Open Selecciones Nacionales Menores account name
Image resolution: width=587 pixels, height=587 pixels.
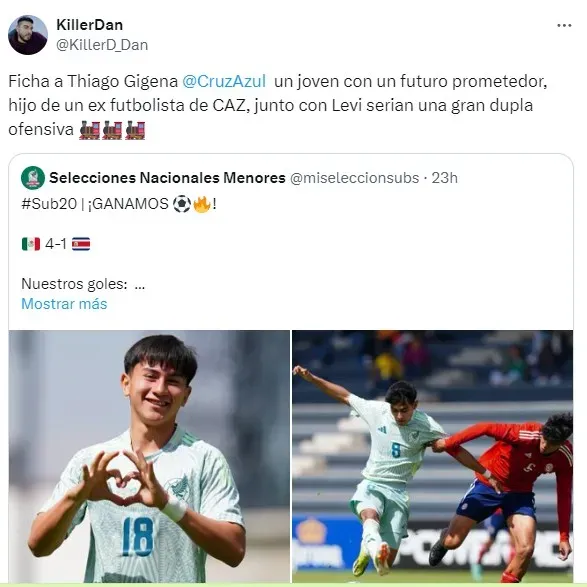click(167, 178)
